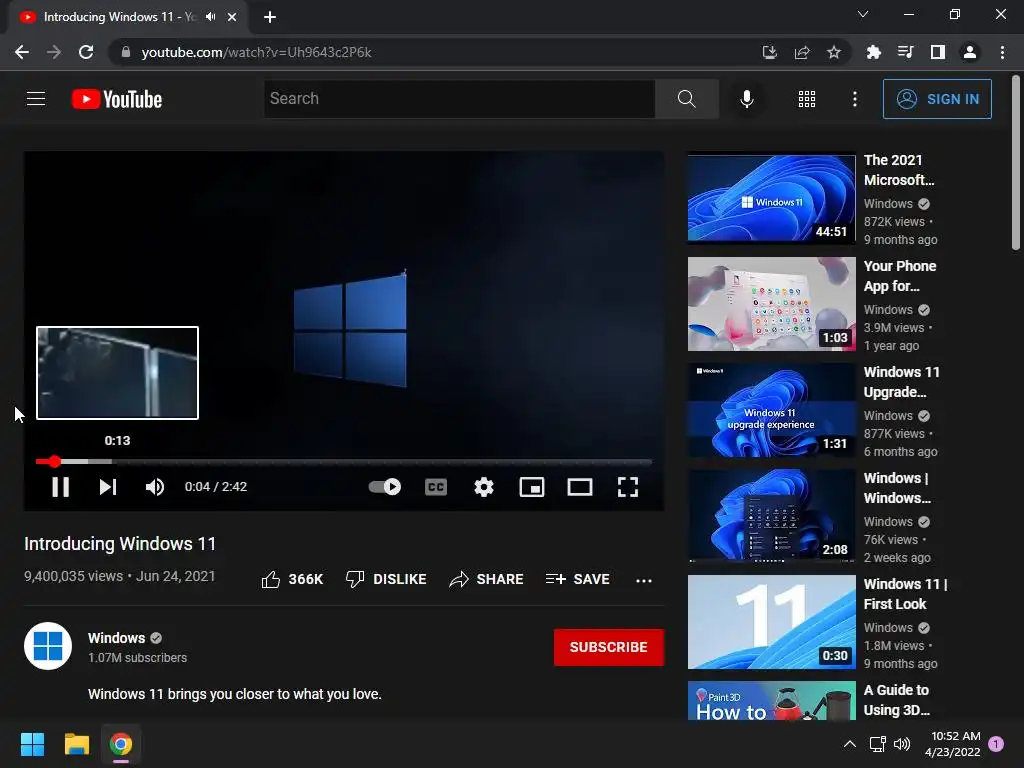Mute the video player volume

155,487
